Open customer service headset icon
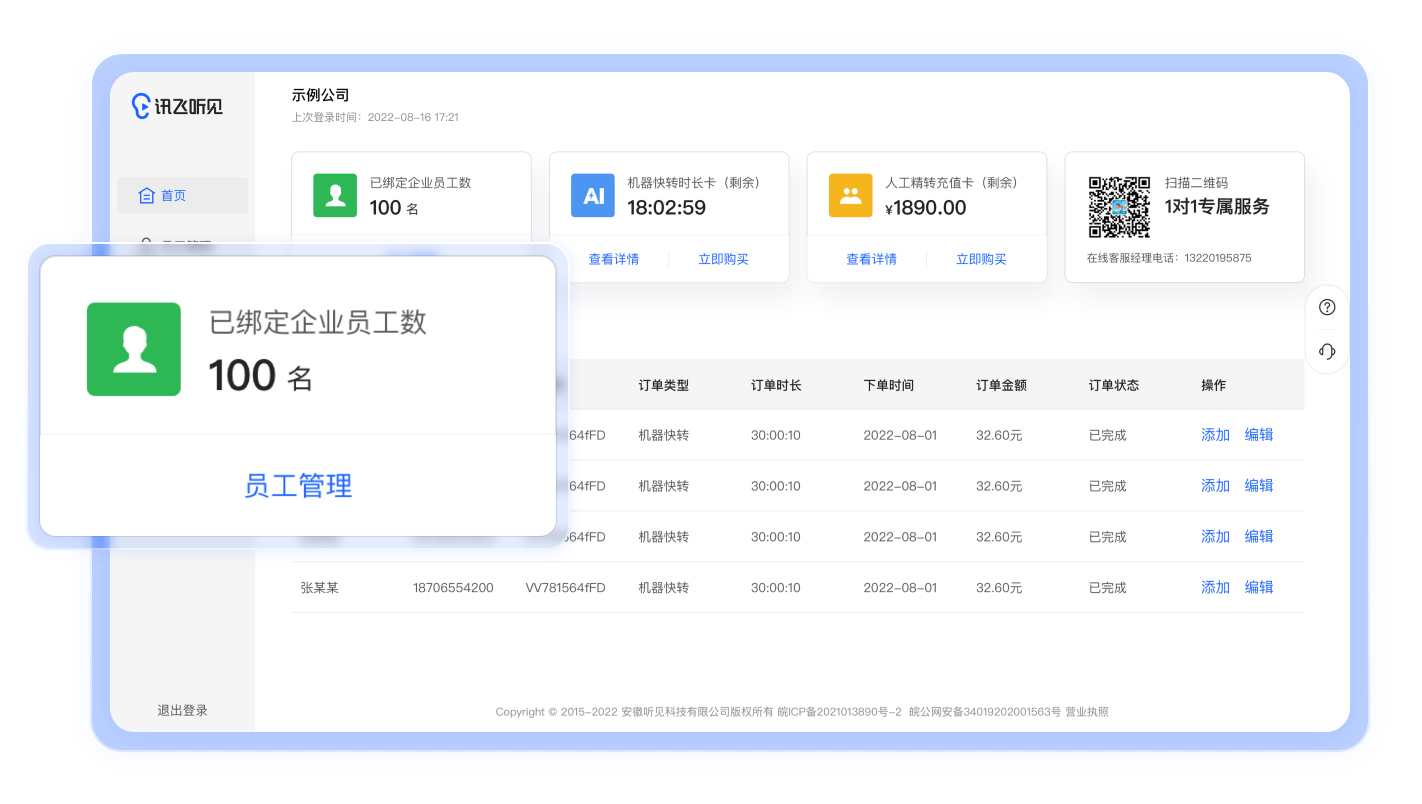This screenshot has height=804, width=1422. tap(1327, 351)
